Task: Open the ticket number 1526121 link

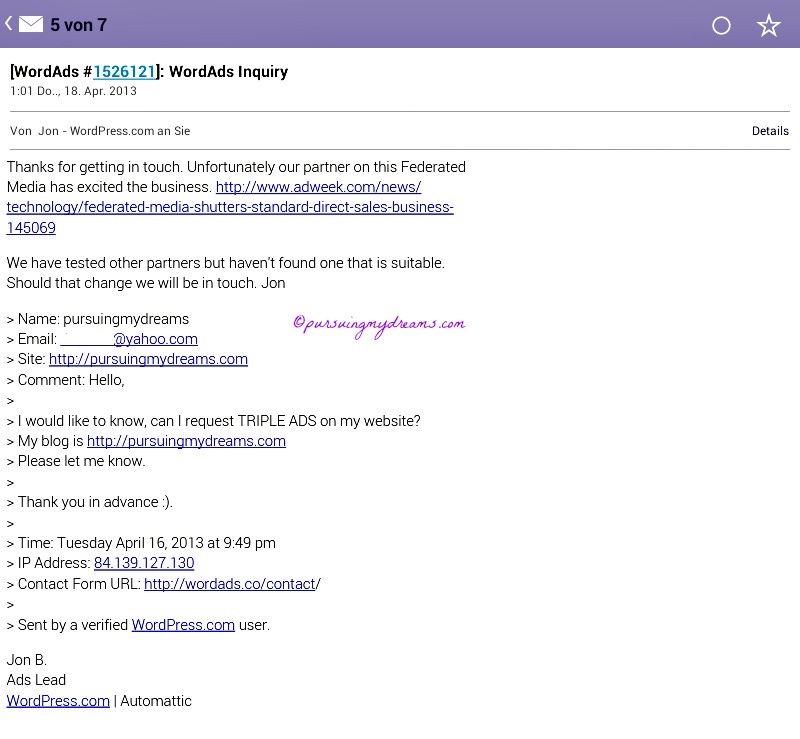Action: (x=124, y=72)
